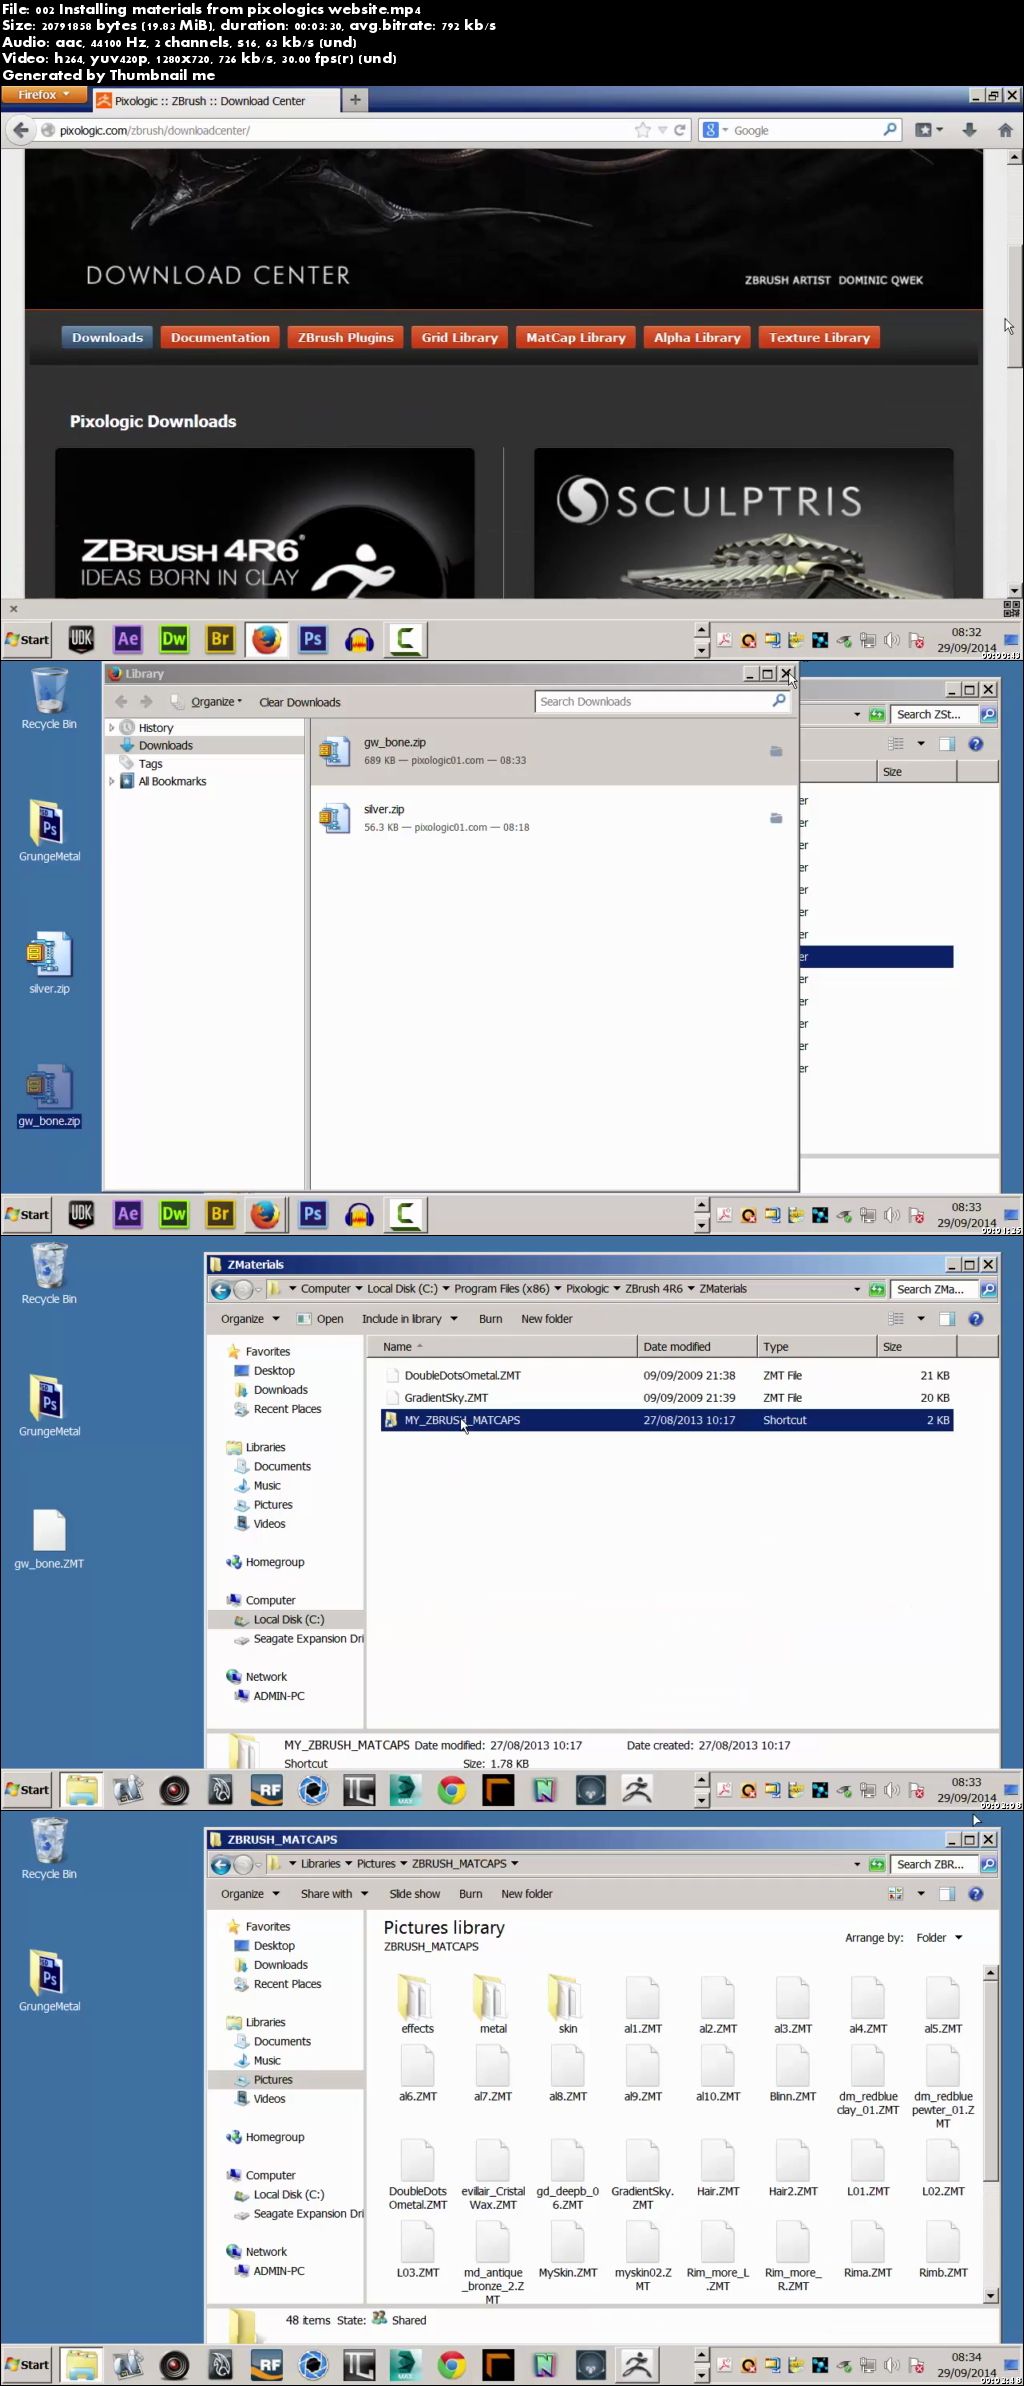
Task: Click Program Files (x86) in ZMaterials breadcrumb
Action: 502,1289
